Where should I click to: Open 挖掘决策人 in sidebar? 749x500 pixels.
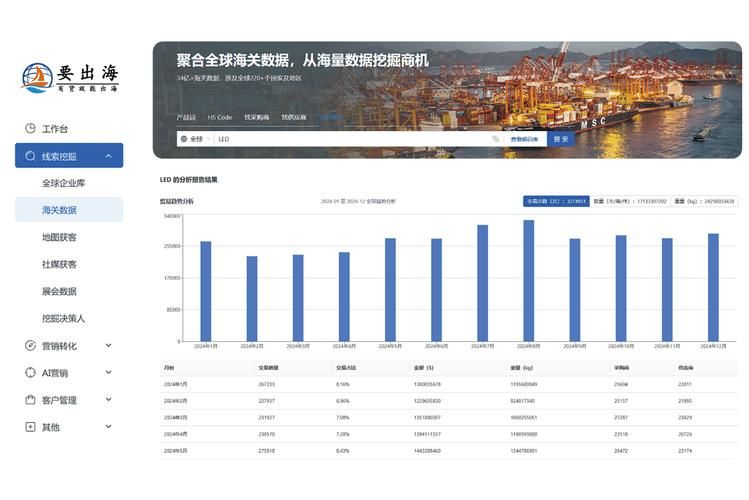click(x=64, y=319)
